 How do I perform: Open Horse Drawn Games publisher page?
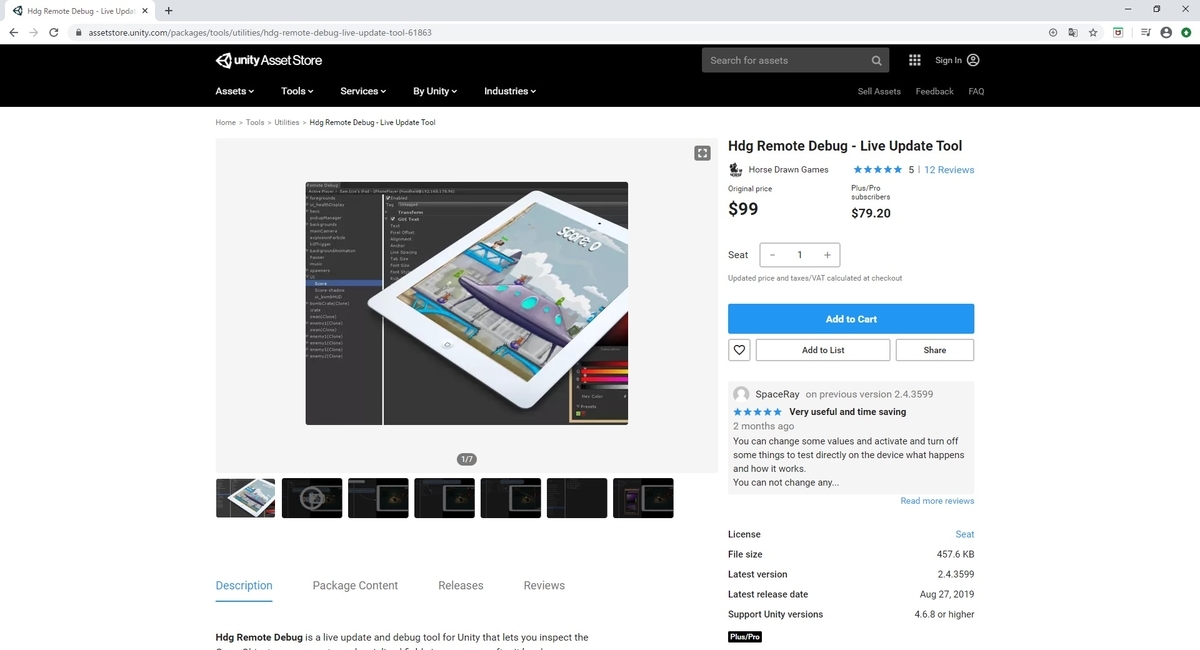(788, 170)
